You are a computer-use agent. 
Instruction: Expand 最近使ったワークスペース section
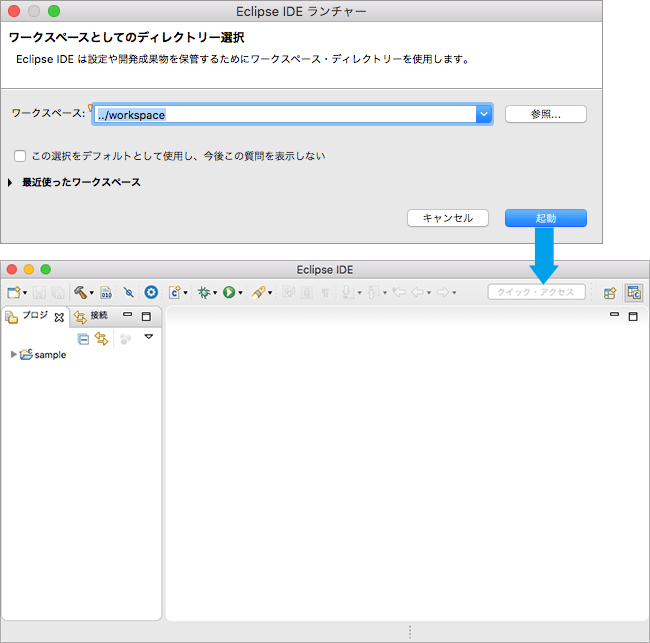(x=10, y=182)
